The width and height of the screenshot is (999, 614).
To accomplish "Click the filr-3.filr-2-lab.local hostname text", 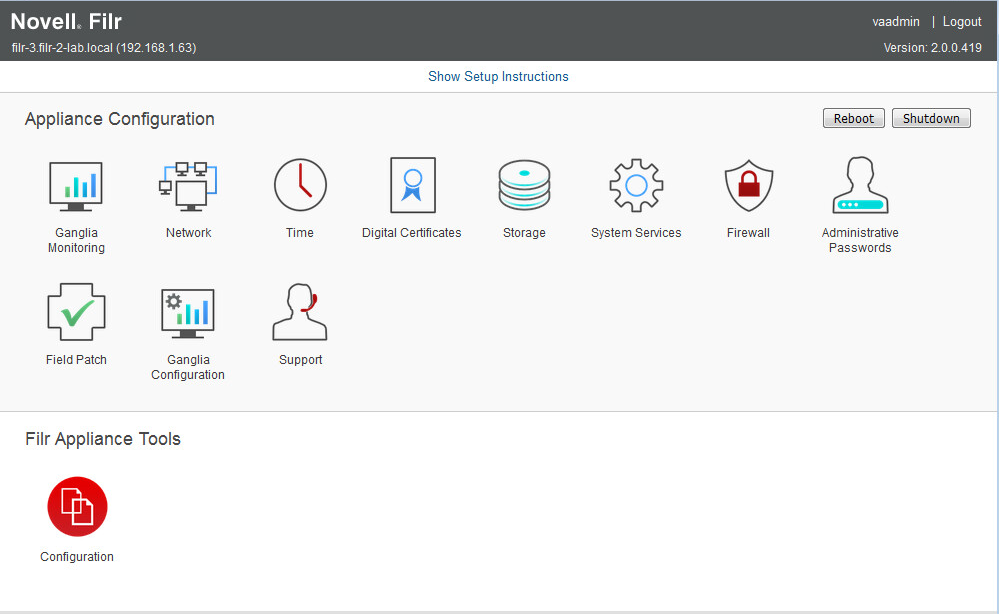I will pos(104,48).
